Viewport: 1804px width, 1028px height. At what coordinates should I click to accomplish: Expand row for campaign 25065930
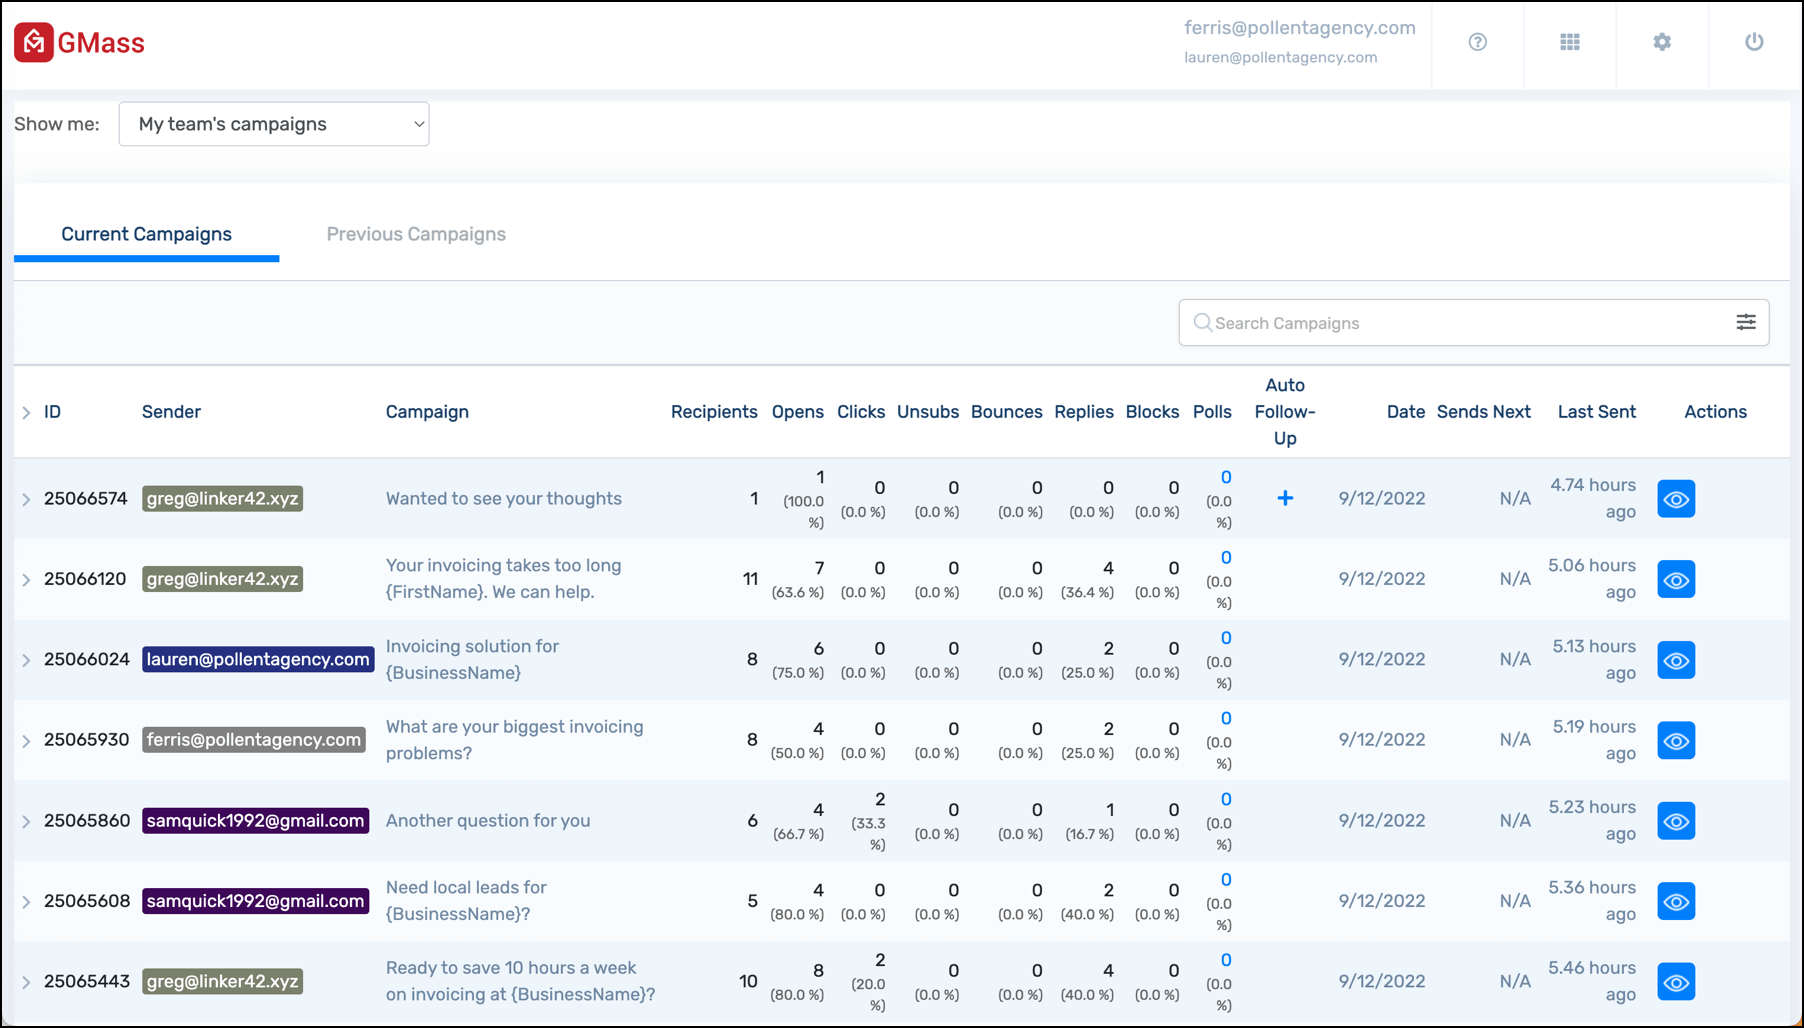[26, 741]
